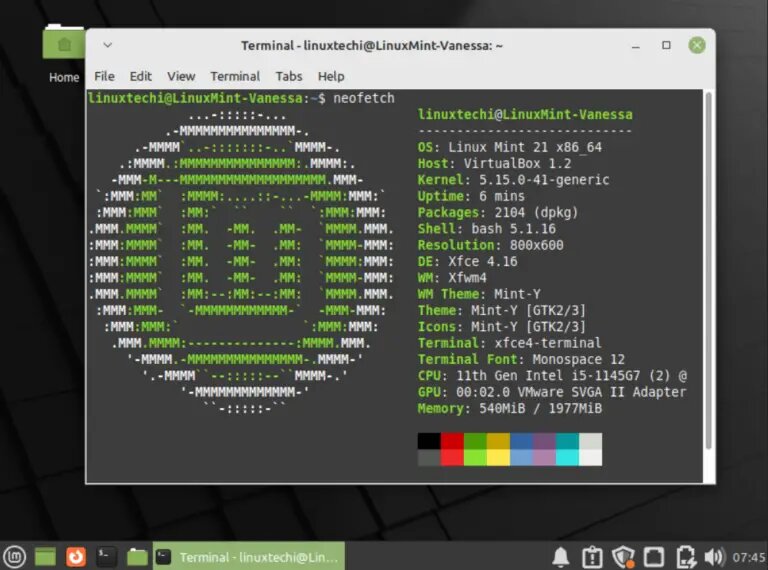This screenshot has width=768, height=570.
Task: Click the bright cyan color block
Action: pyautogui.click(x=567, y=457)
